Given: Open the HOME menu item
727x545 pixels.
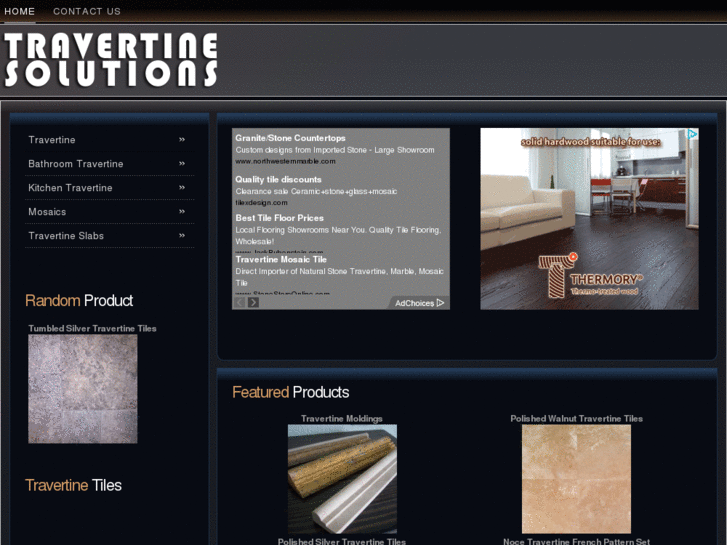Looking at the screenshot, I should [x=19, y=12].
